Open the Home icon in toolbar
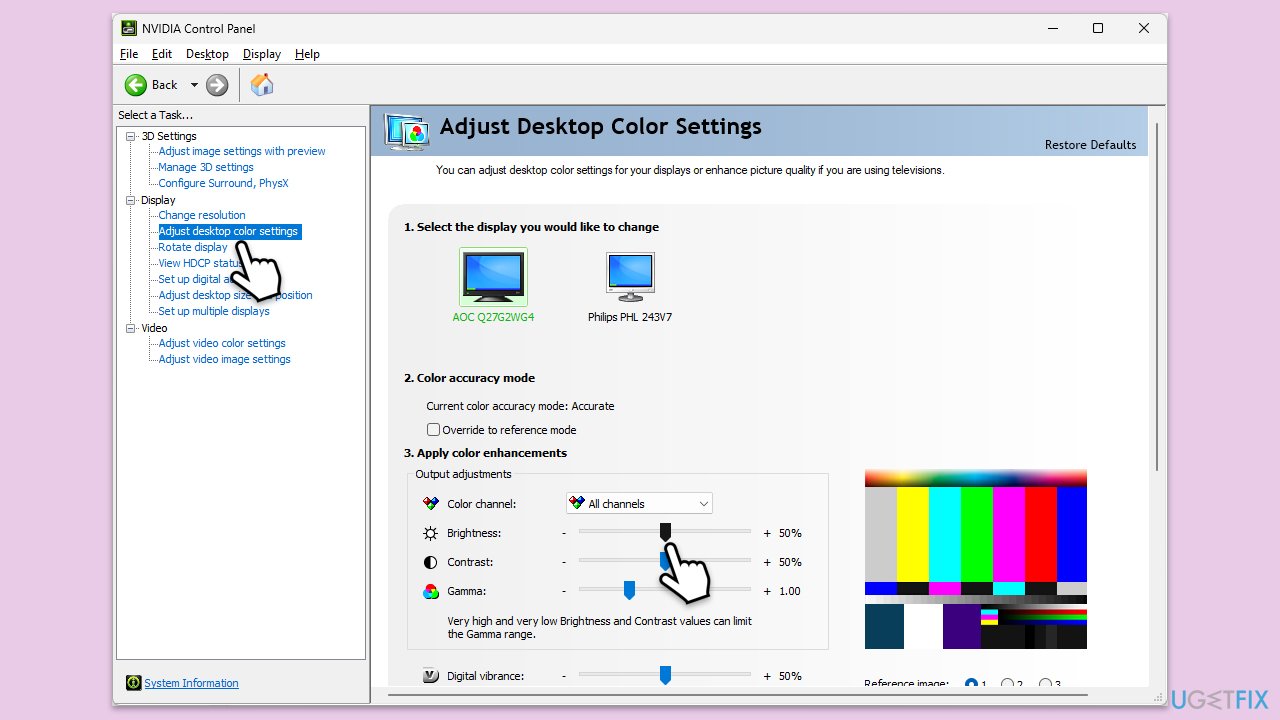 coord(262,85)
